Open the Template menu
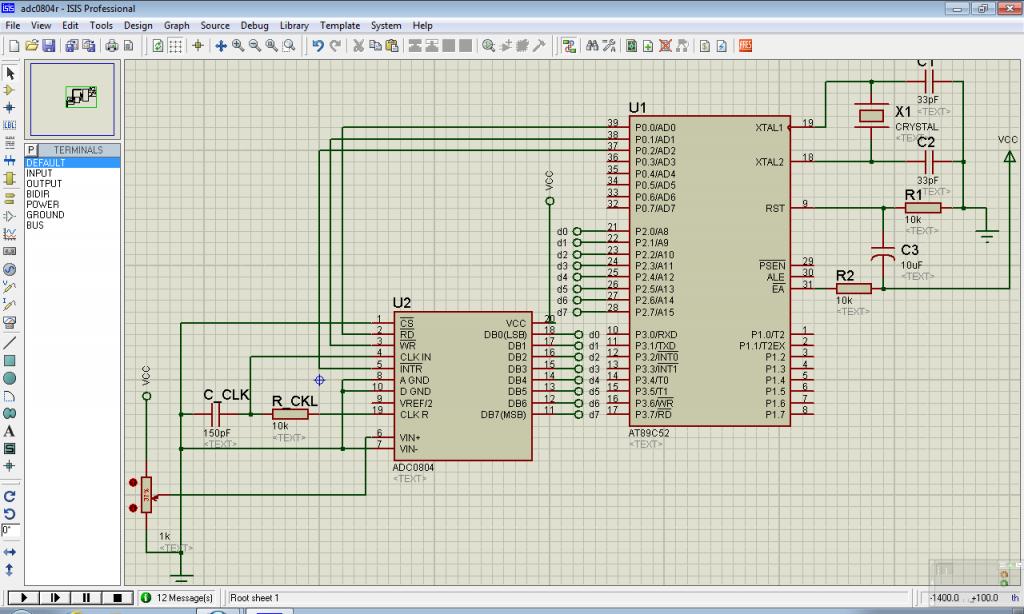The height and width of the screenshot is (614, 1024). [340, 25]
